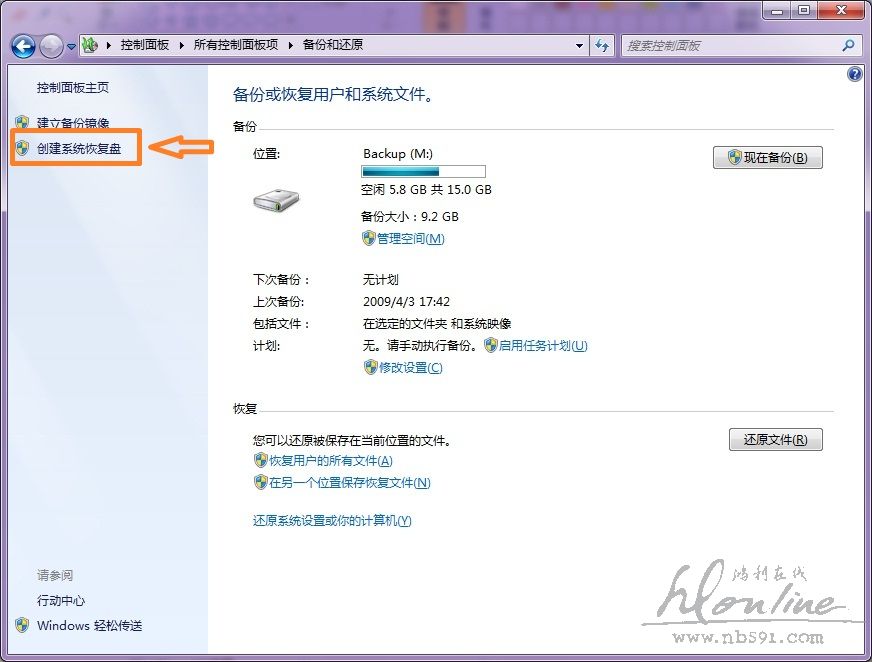
Task: Click the text 2009/4/3 17:42
Action: [406, 302]
